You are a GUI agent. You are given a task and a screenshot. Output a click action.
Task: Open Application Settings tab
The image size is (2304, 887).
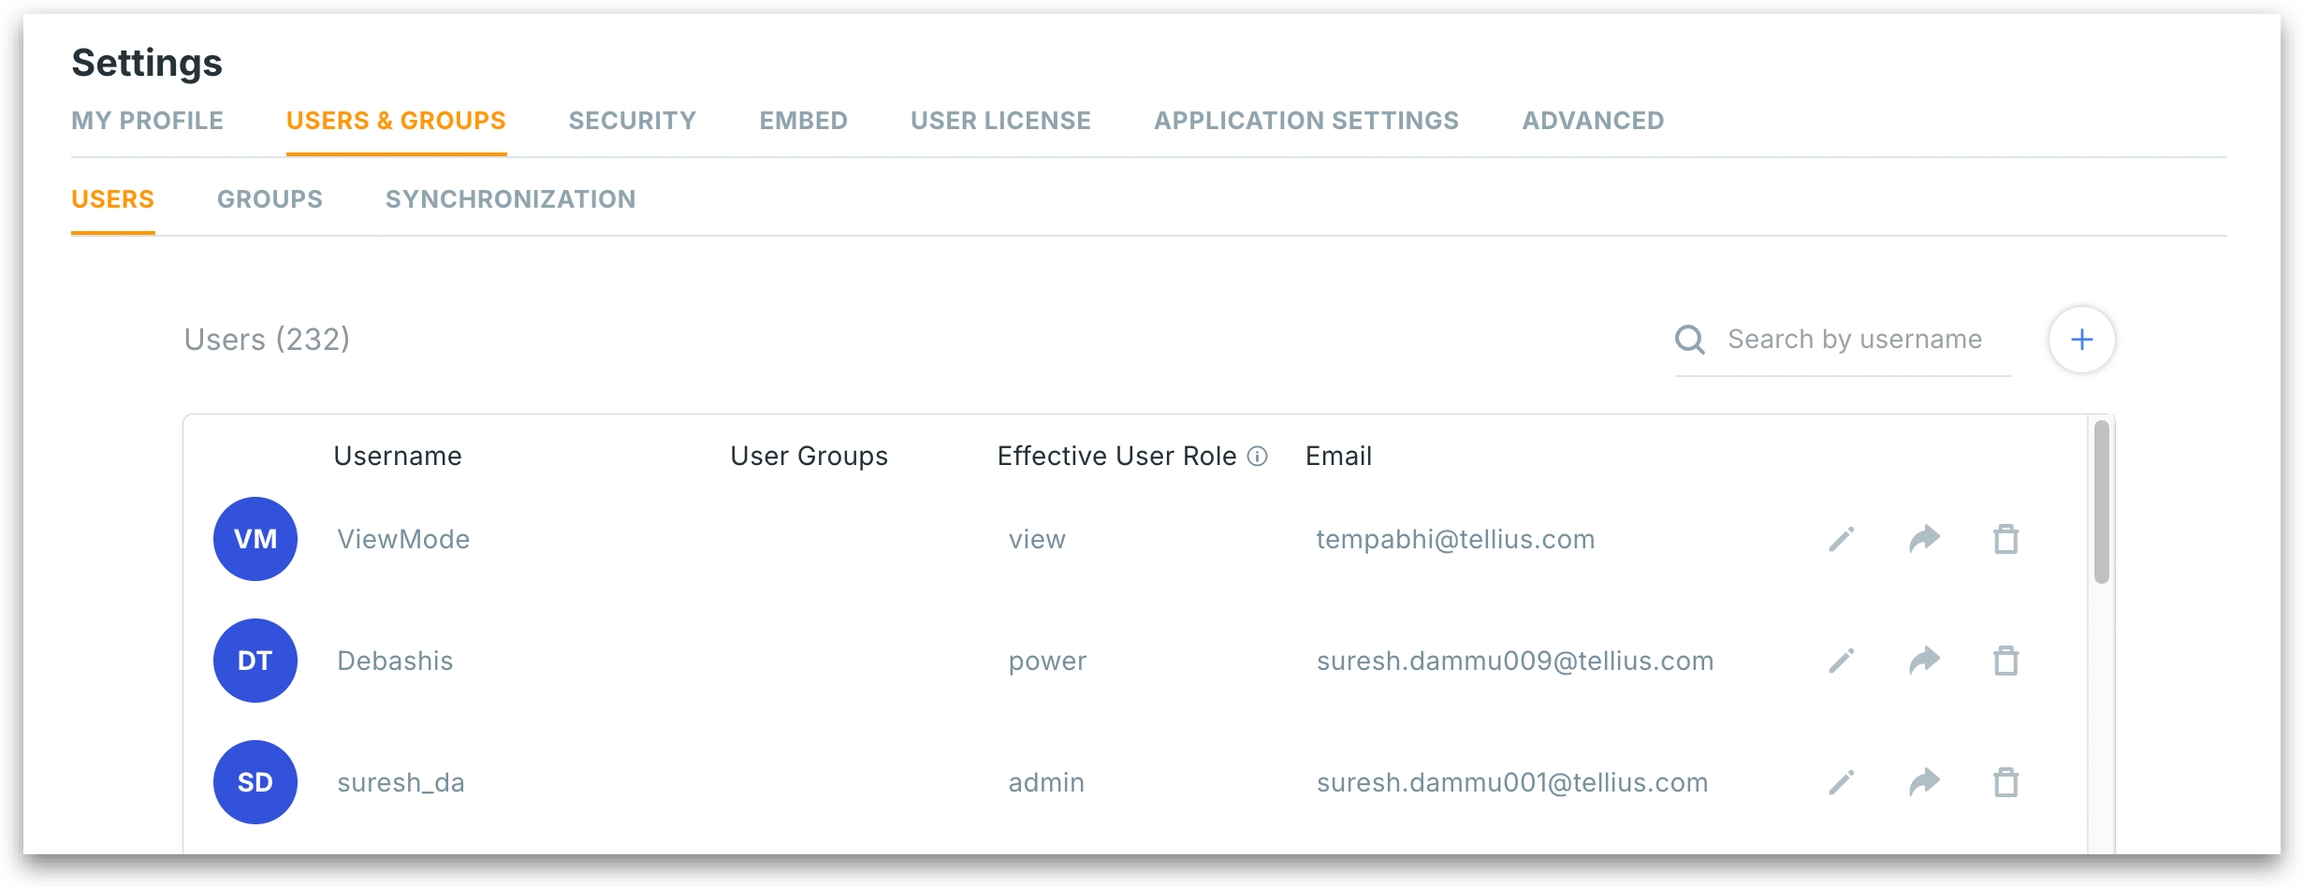(x=1306, y=121)
